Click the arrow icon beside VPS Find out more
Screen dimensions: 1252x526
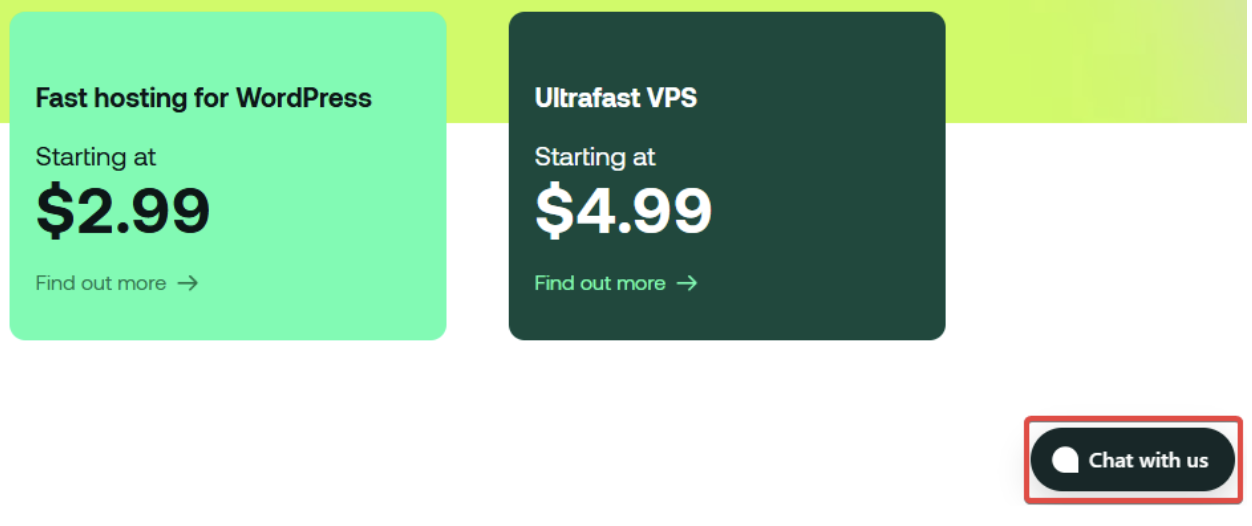687,283
